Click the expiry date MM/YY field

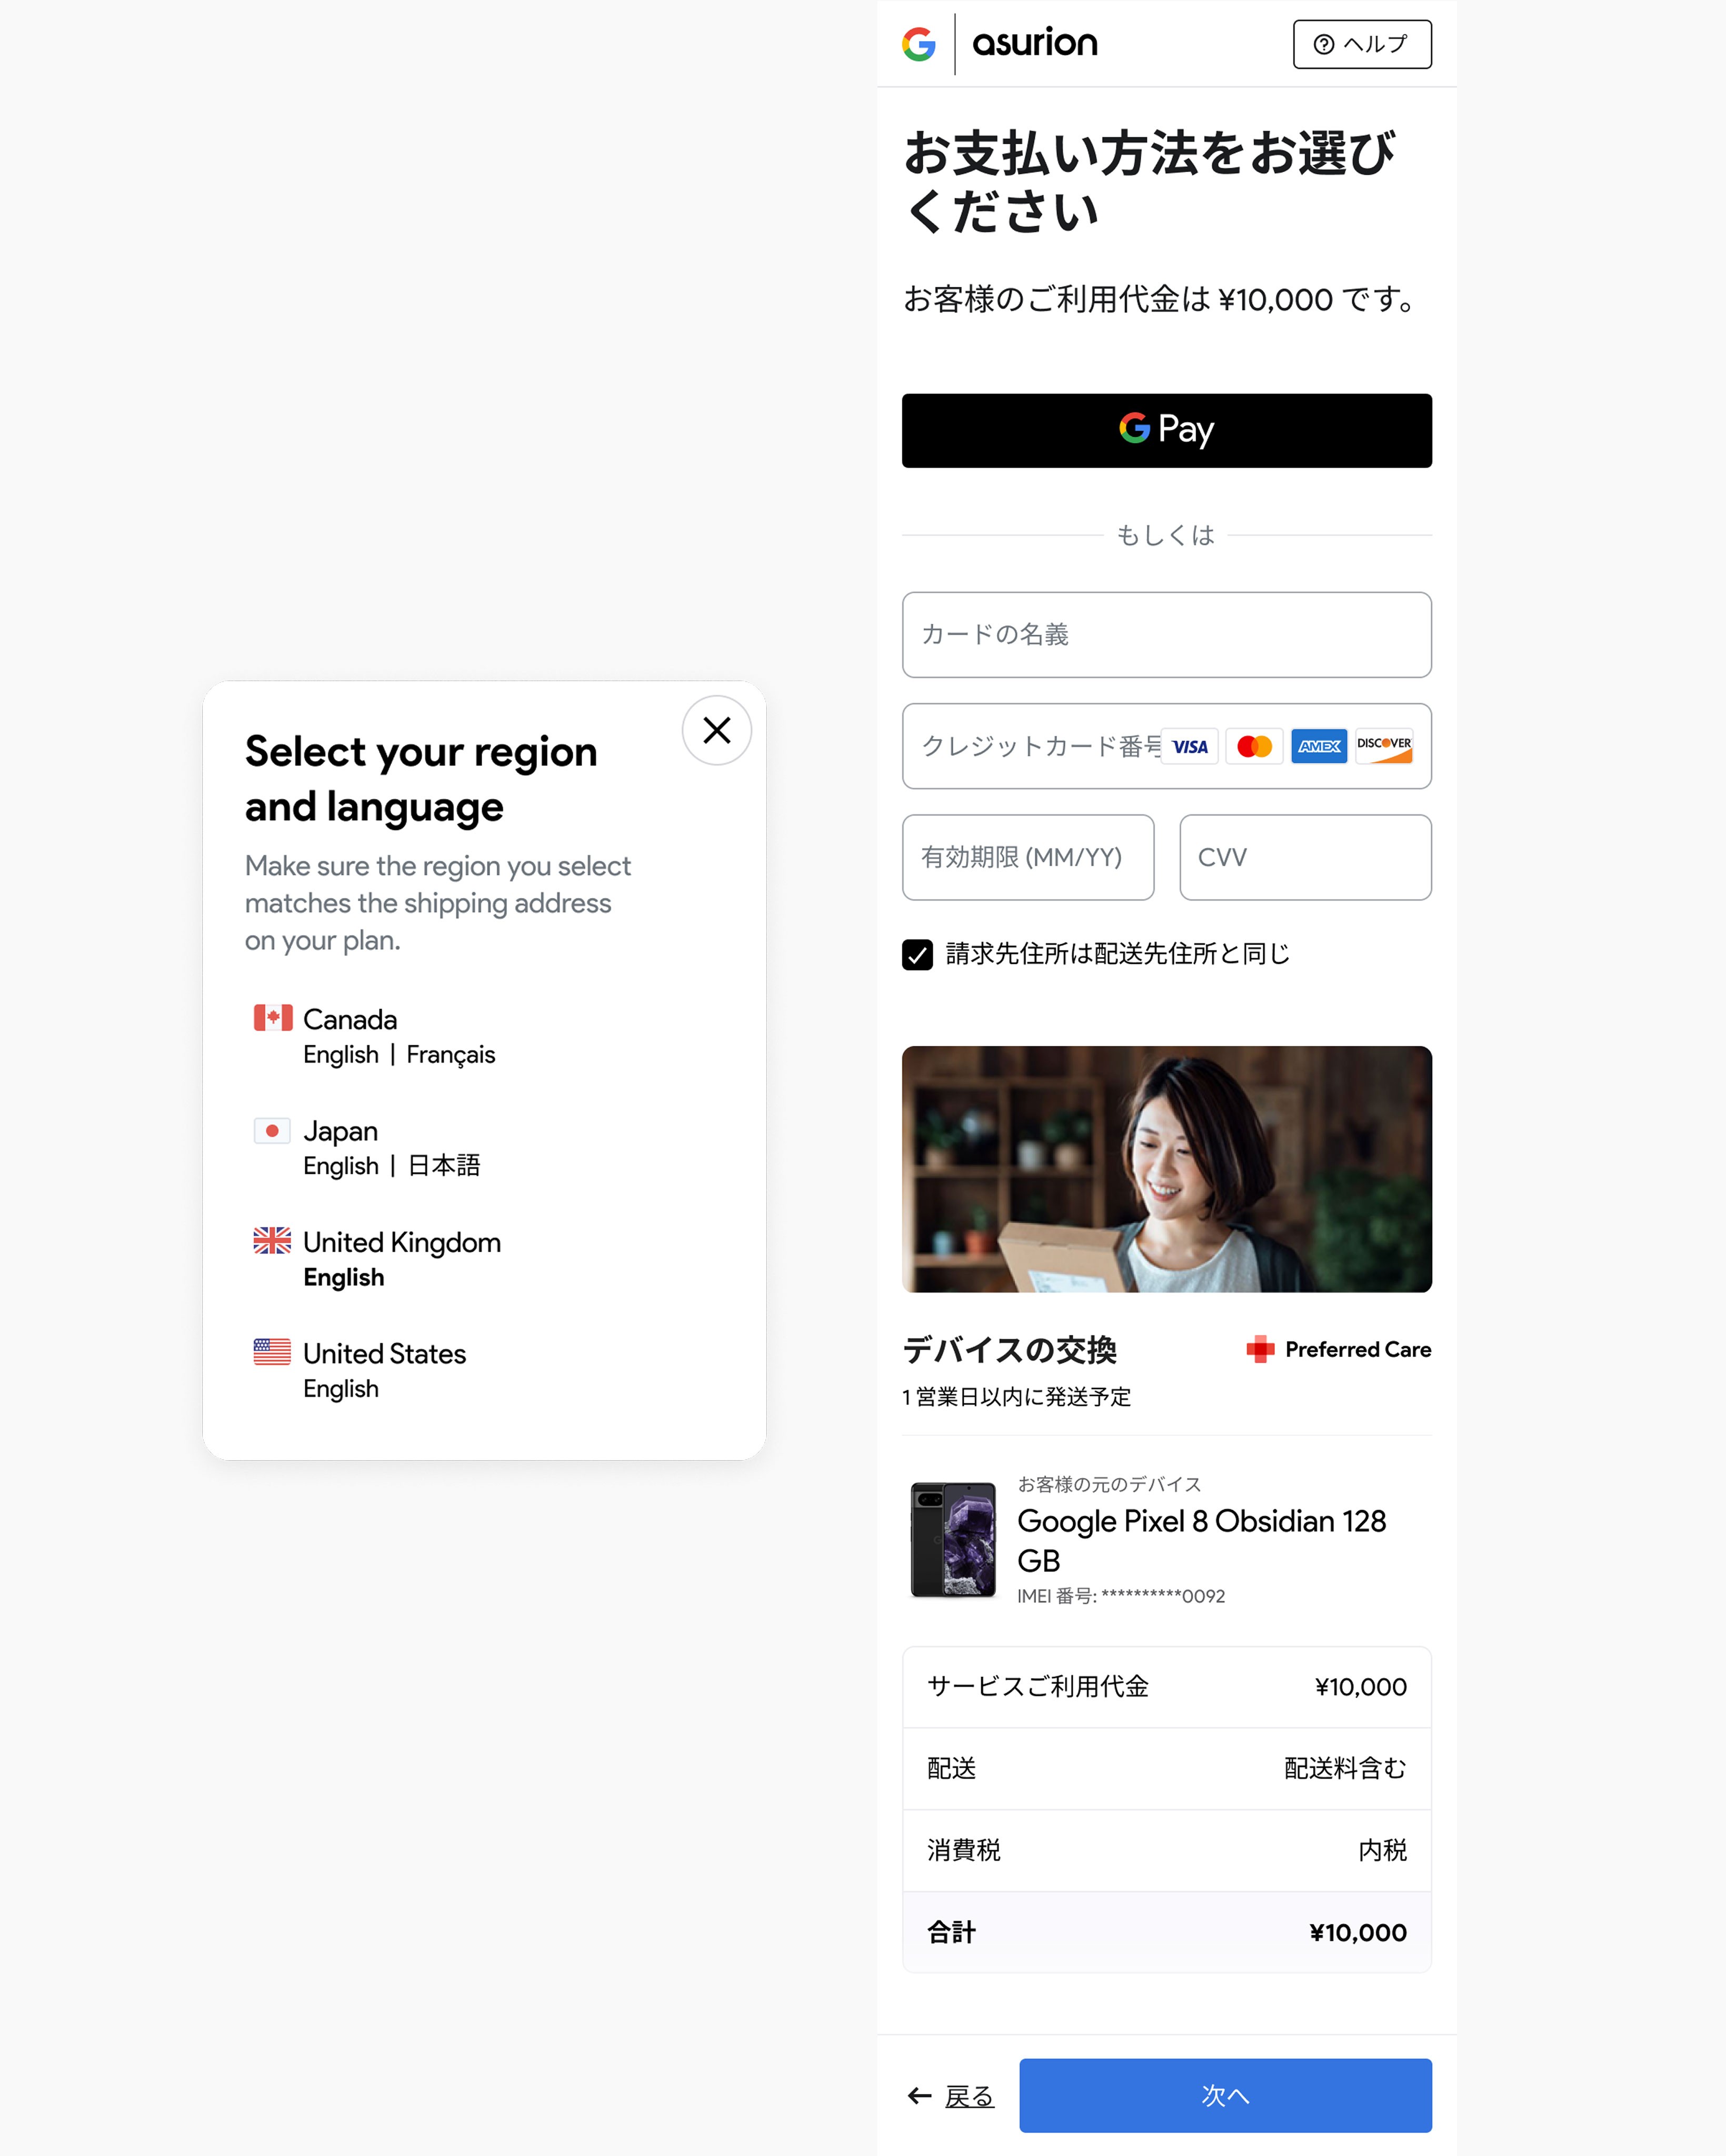pos(1027,857)
